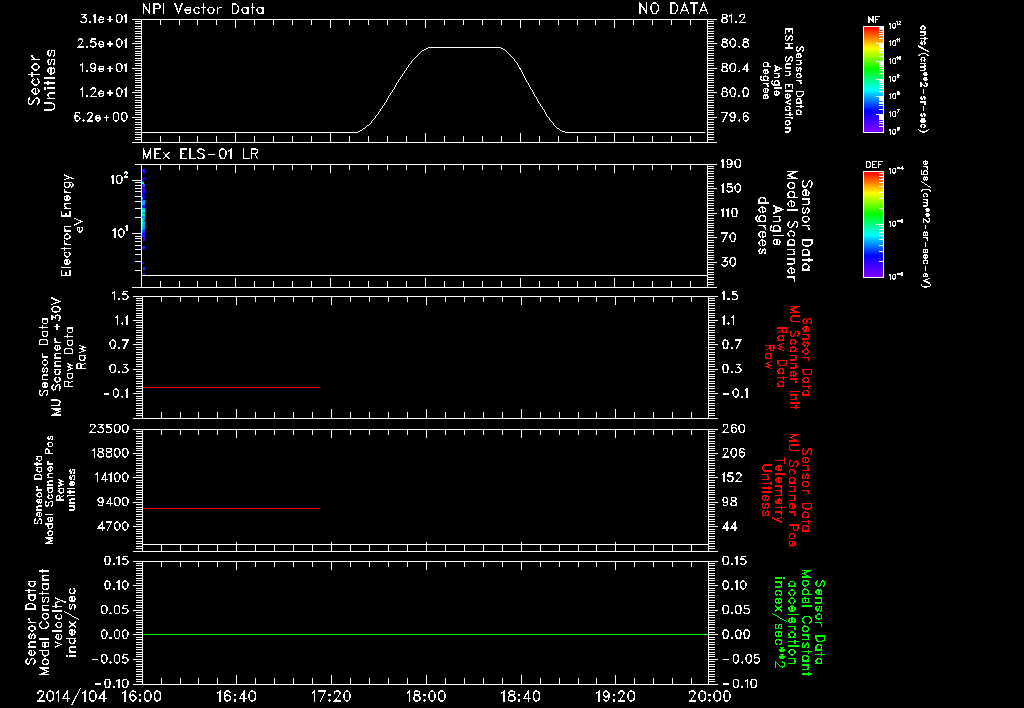Click the '110' scanner angle tick value
This screenshot has width=1024, height=708.
[x=731, y=213]
